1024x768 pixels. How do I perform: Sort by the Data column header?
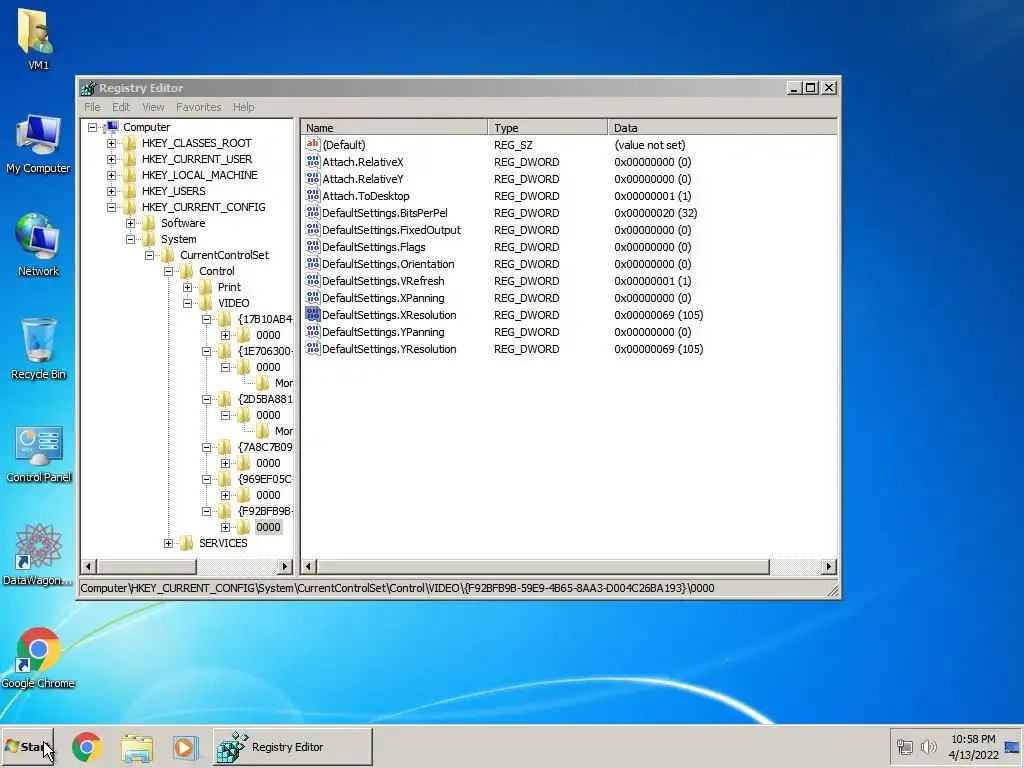coord(722,127)
